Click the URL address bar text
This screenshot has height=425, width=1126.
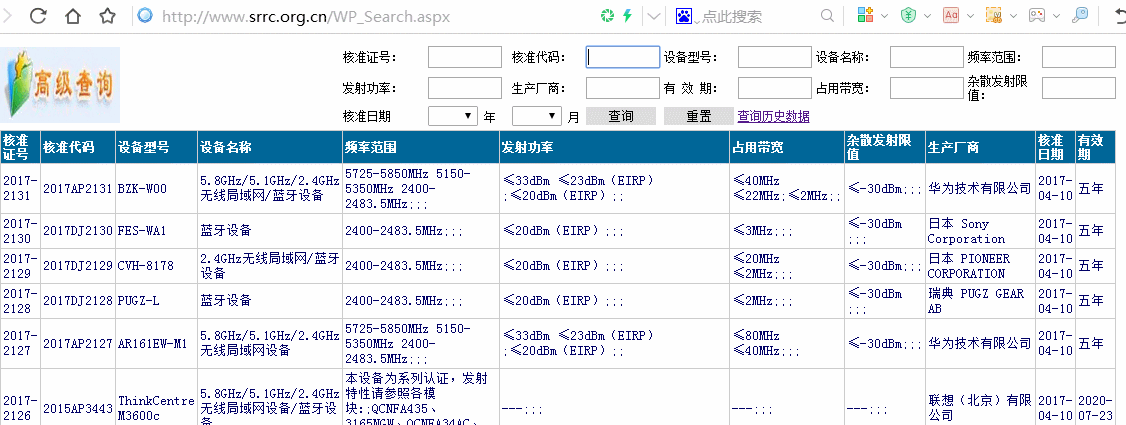pyautogui.click(x=306, y=16)
